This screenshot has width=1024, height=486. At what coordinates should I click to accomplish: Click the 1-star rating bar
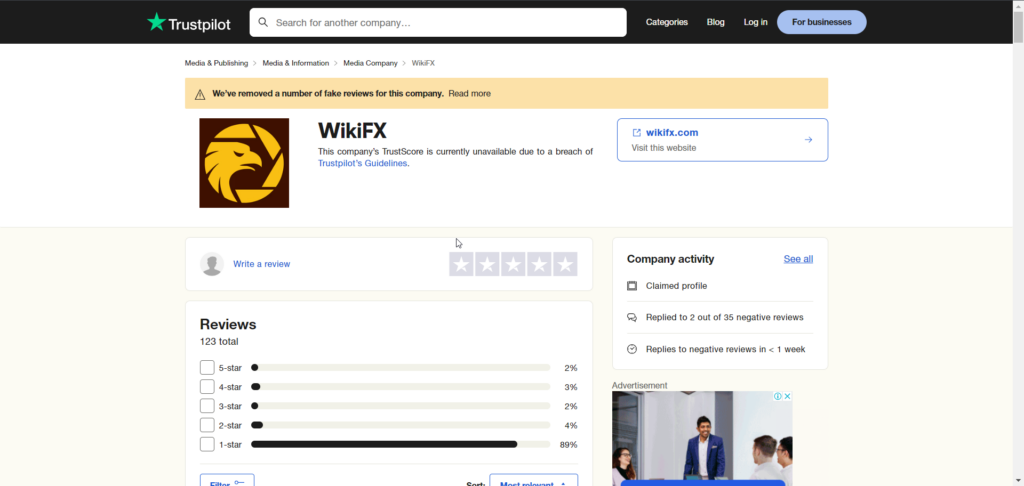tap(400, 444)
